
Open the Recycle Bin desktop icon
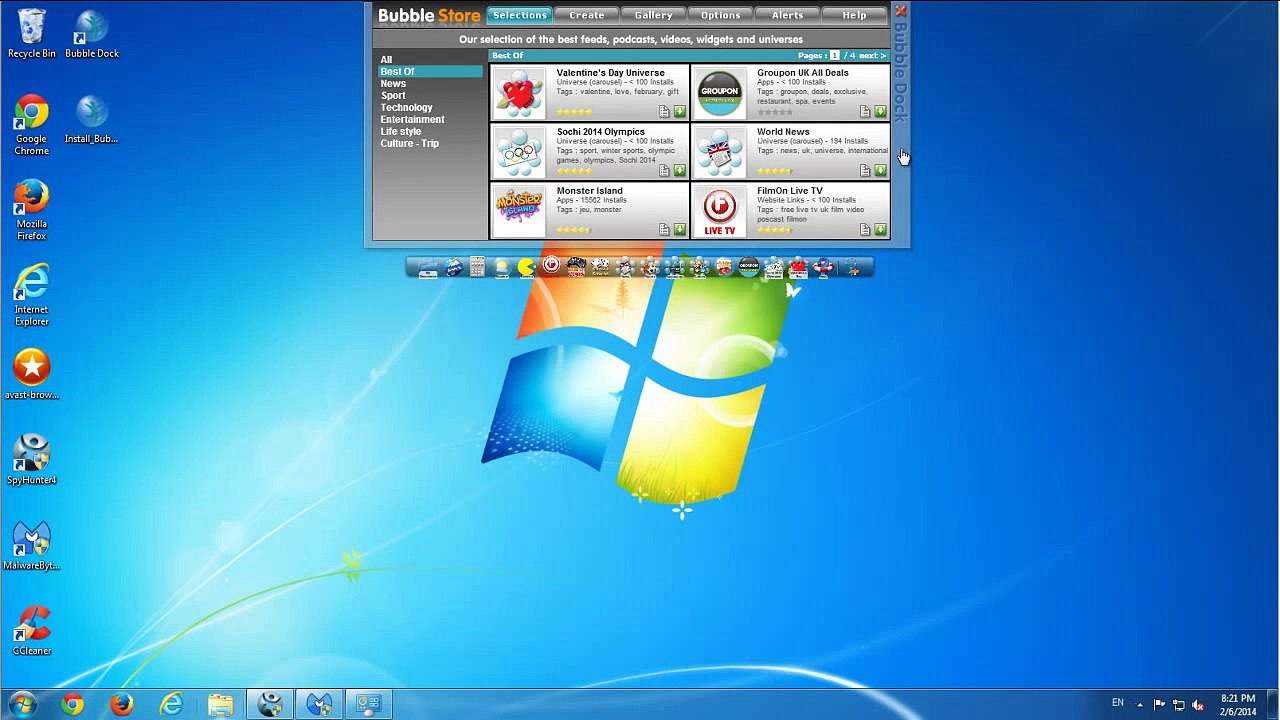pos(32,34)
